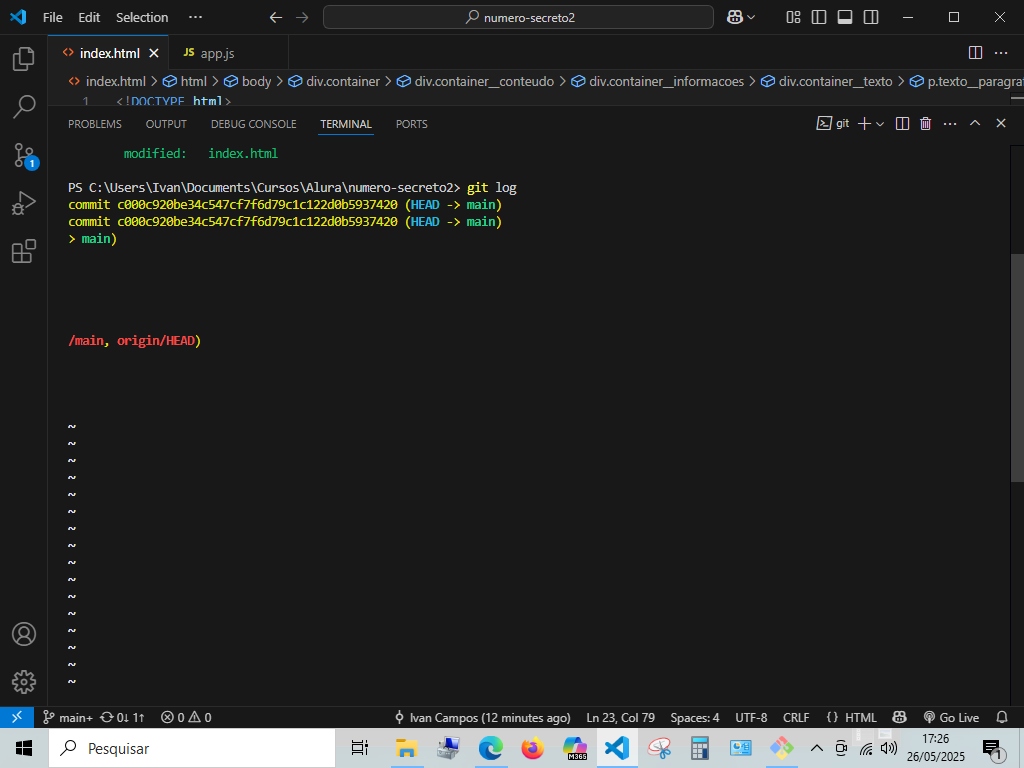Screen dimensions: 1024x768
Task: Open the OUTPUT panel tab
Action: pos(166,124)
